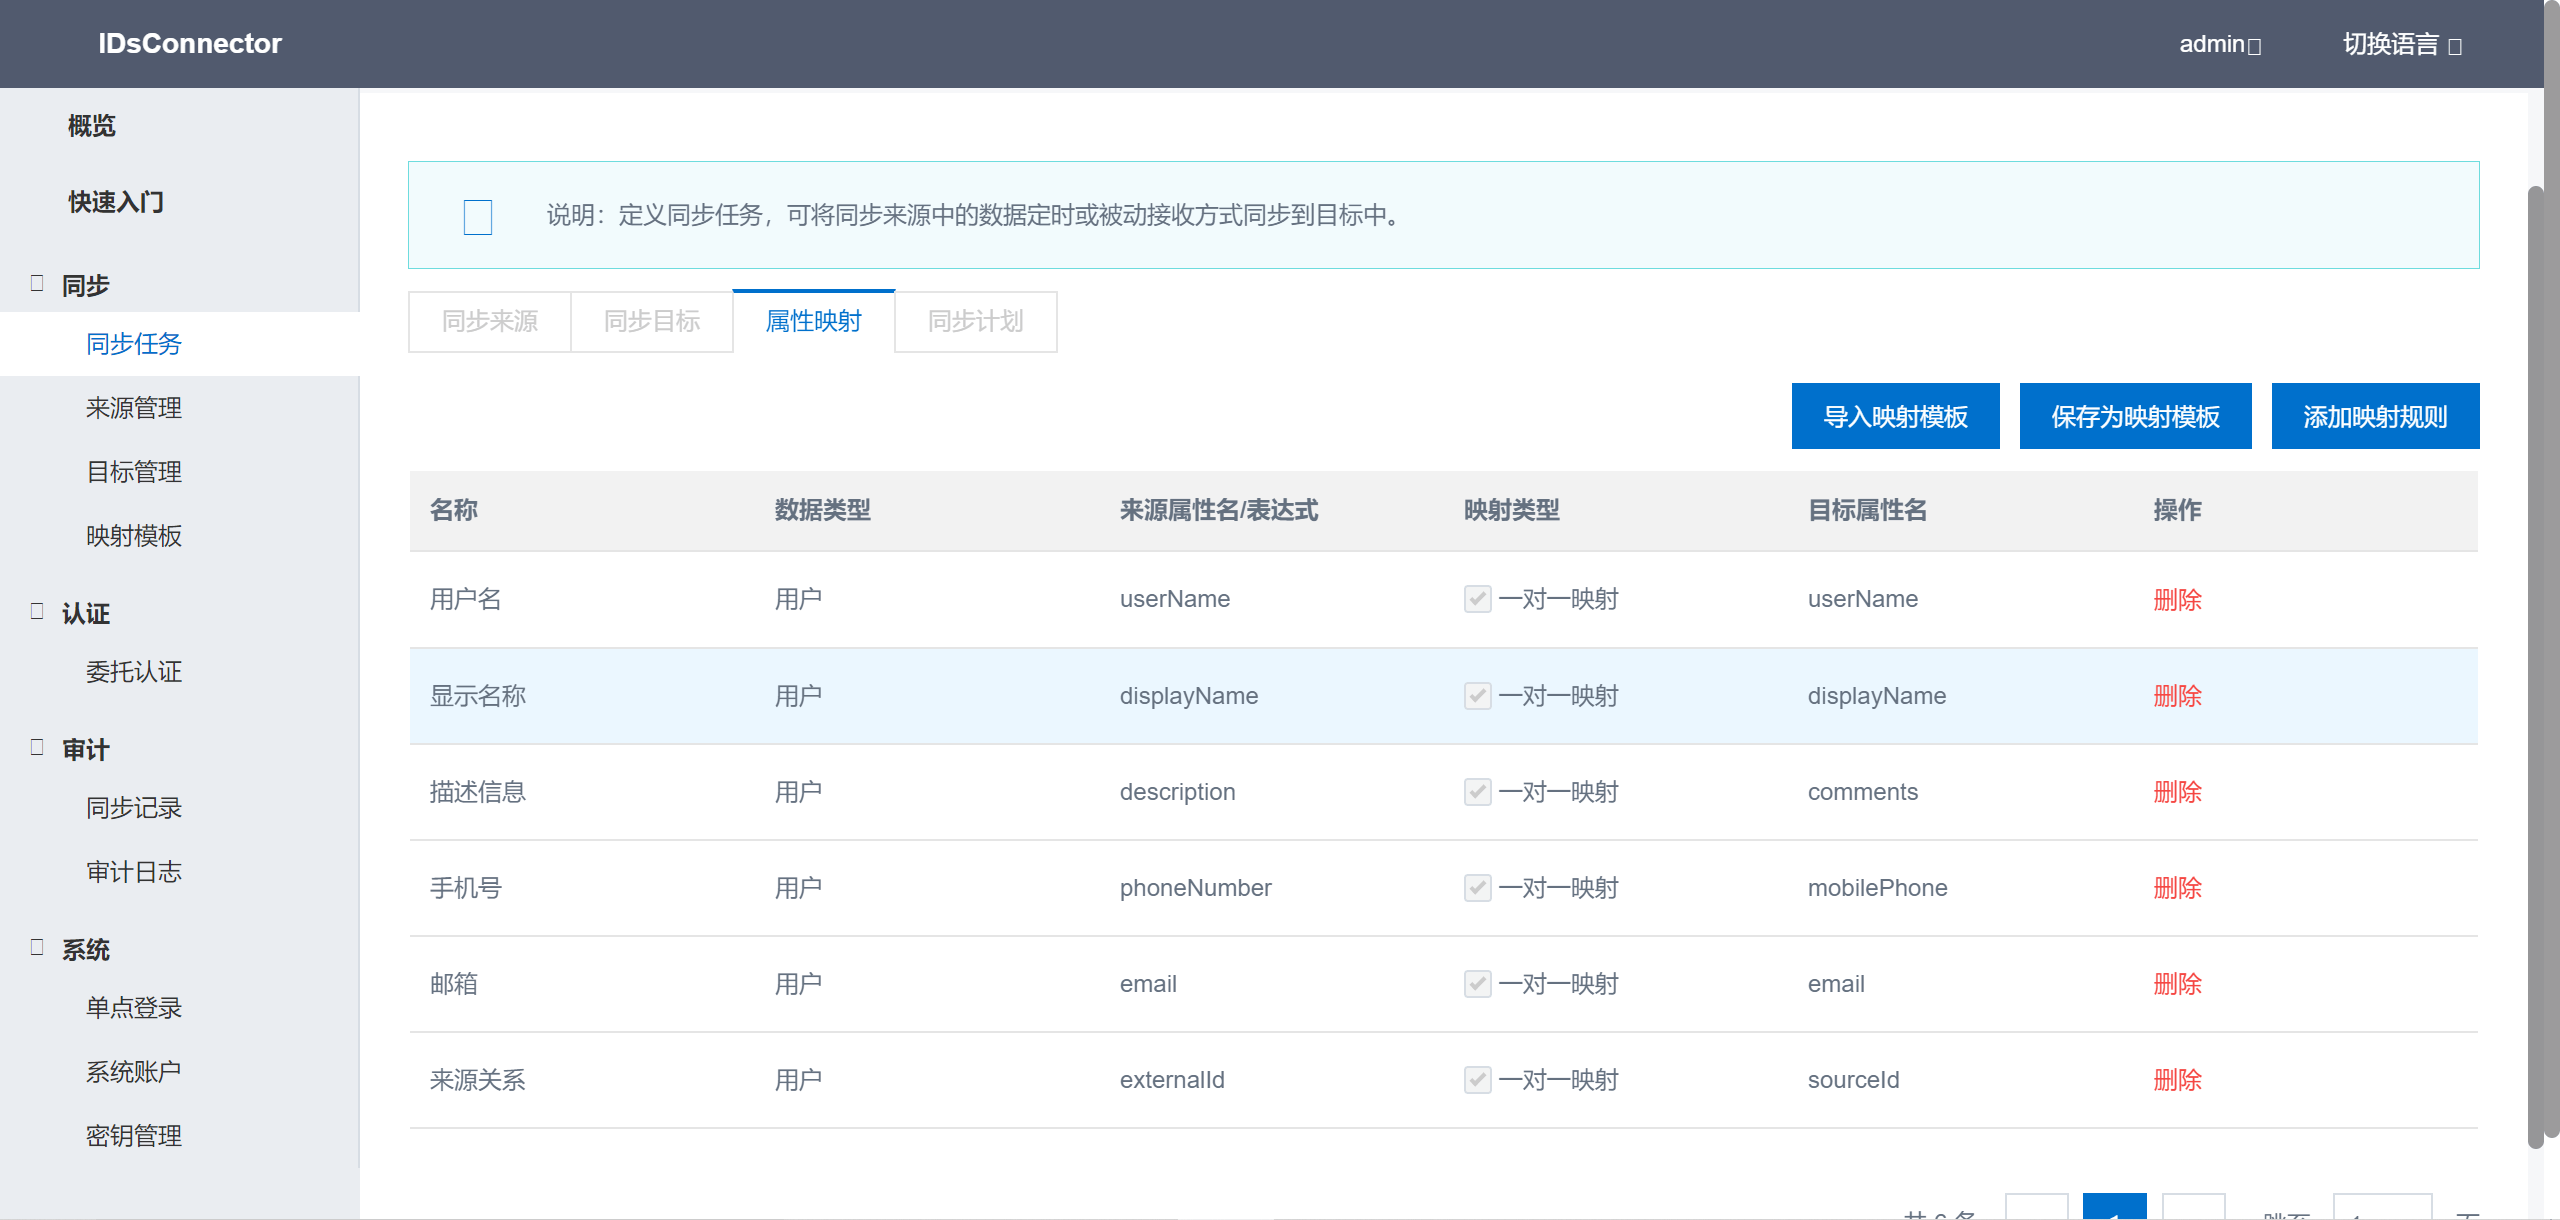Screen dimensions: 2560x1220
Task: Click the info icon in notice banner
Action: tap(478, 217)
